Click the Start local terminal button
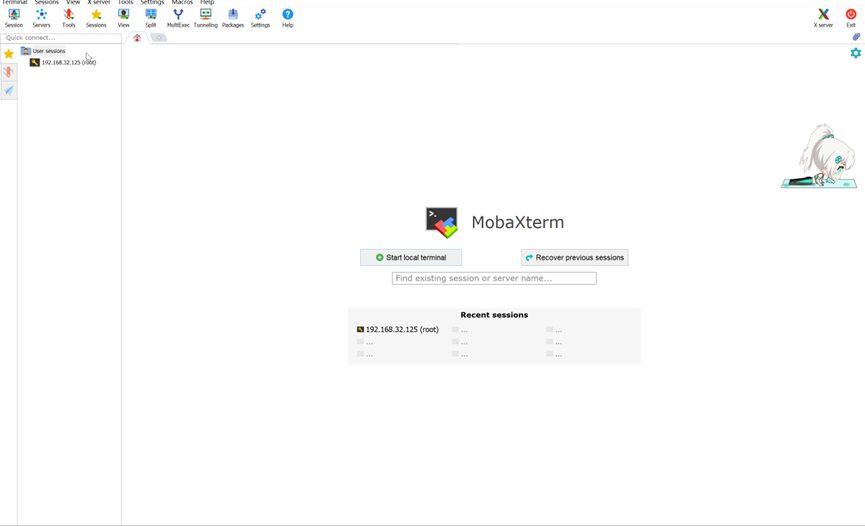The image size is (865, 526). [x=411, y=257]
